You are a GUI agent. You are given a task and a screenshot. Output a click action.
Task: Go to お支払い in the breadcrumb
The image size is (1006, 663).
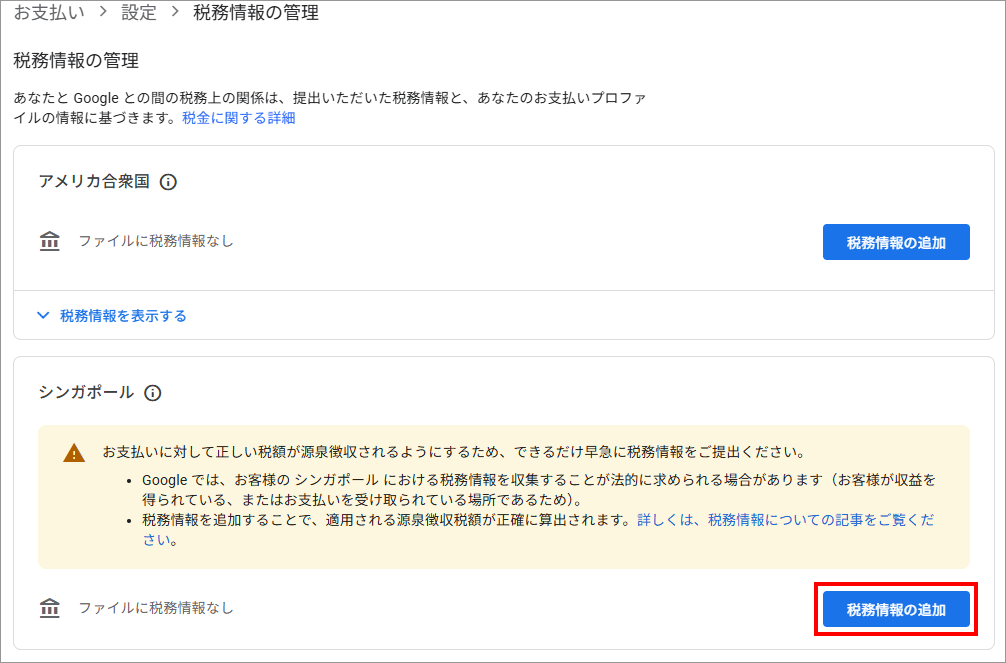click(48, 14)
